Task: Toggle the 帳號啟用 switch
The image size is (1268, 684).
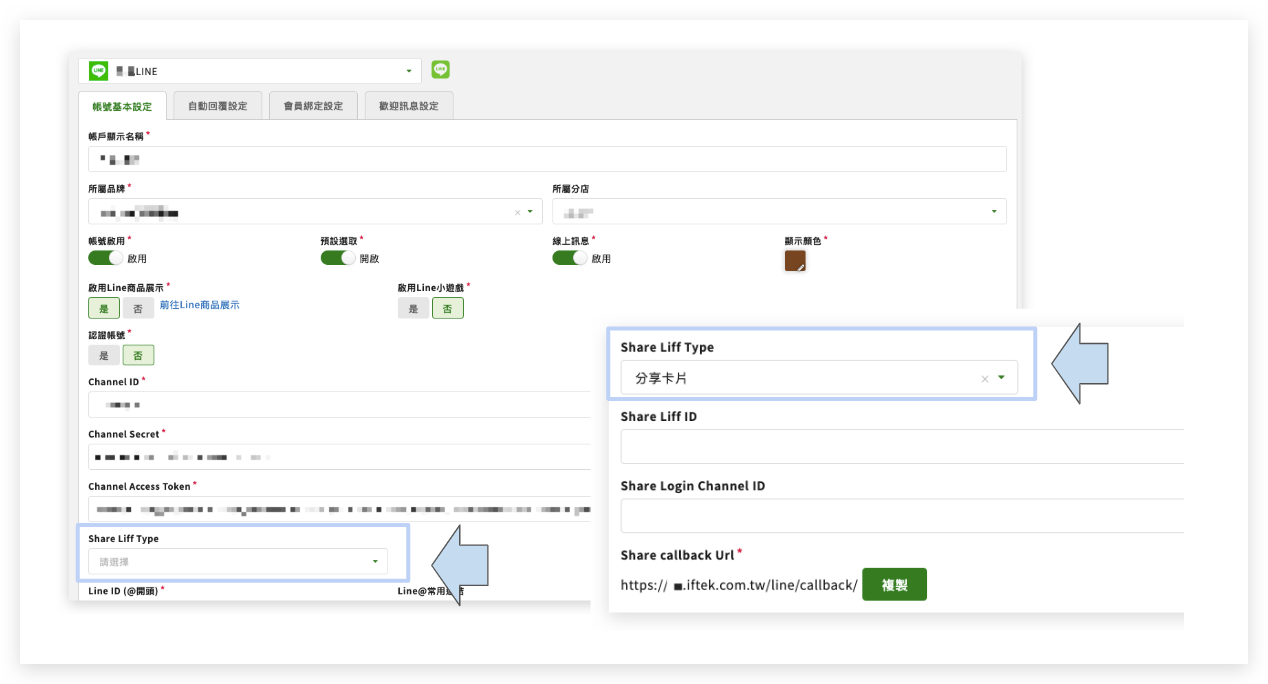Action: (x=105, y=258)
